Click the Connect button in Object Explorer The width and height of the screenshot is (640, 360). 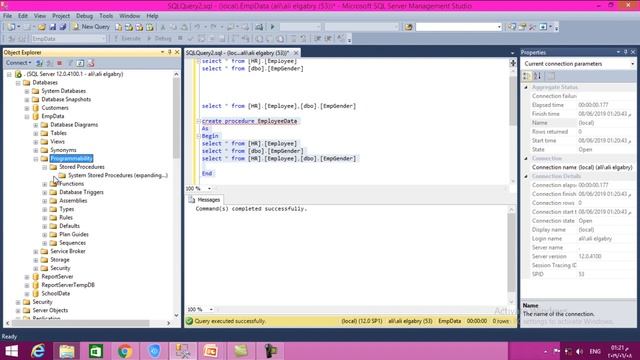point(18,63)
